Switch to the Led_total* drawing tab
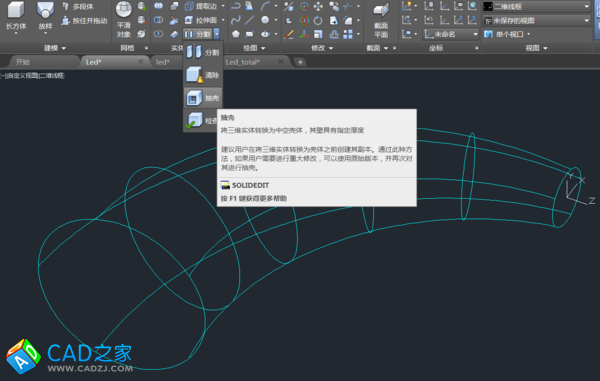Viewport: 600px width, 381px height. click(x=243, y=62)
